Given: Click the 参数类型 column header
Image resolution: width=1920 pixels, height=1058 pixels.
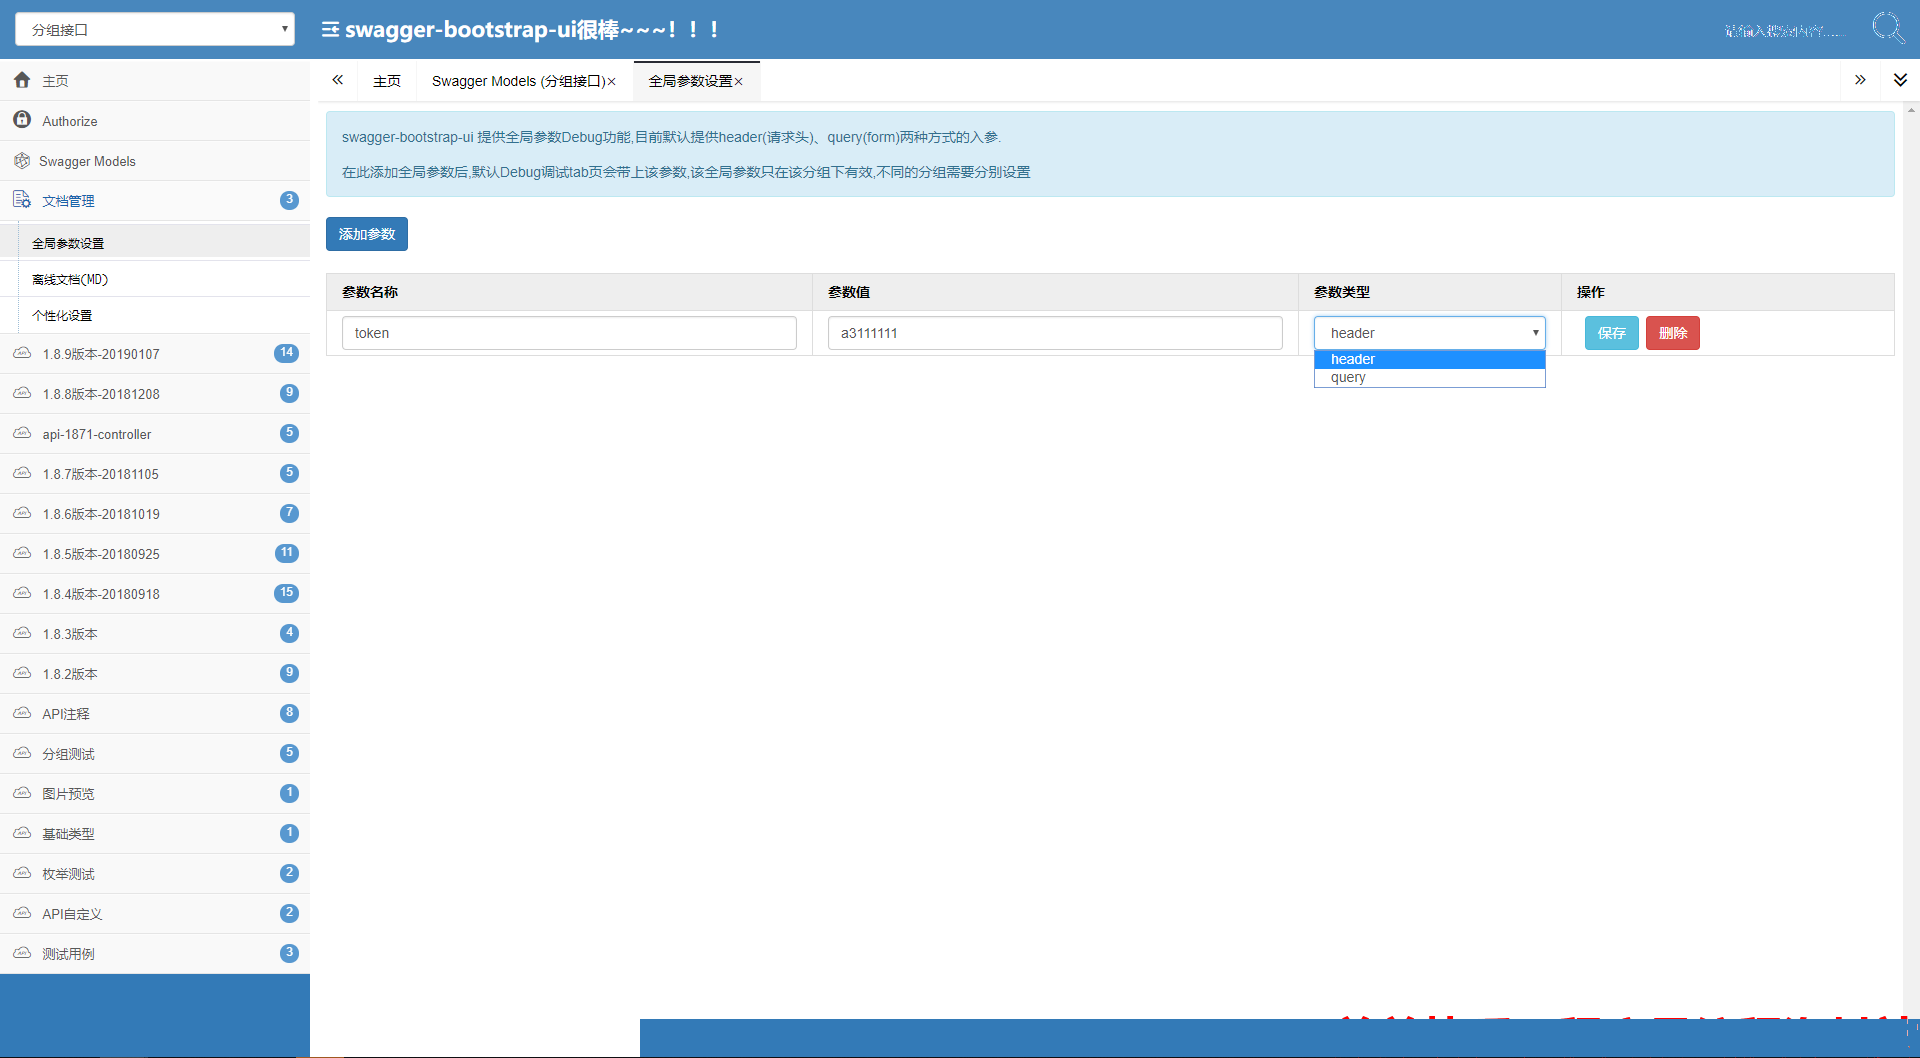Looking at the screenshot, I should click(x=1430, y=292).
